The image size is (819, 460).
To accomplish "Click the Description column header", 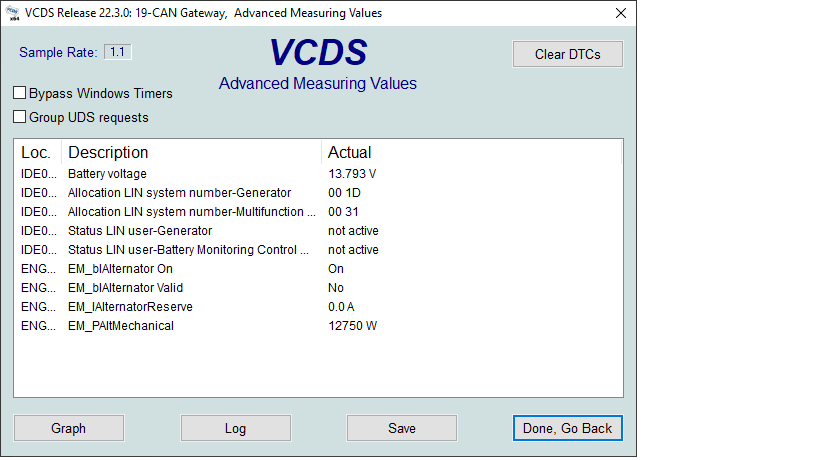I will pyautogui.click(x=191, y=152).
